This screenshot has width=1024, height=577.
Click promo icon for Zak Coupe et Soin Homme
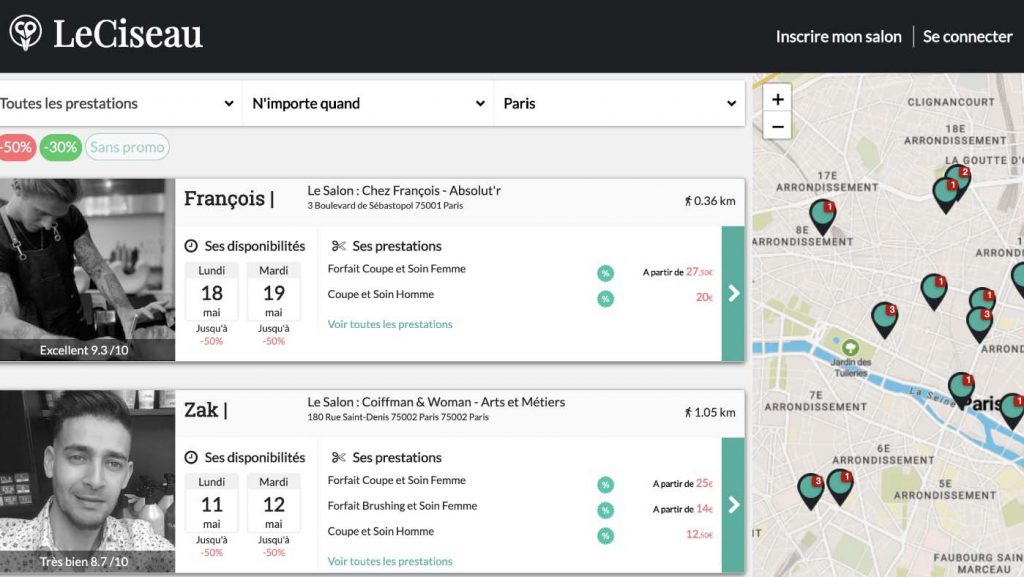(x=605, y=536)
